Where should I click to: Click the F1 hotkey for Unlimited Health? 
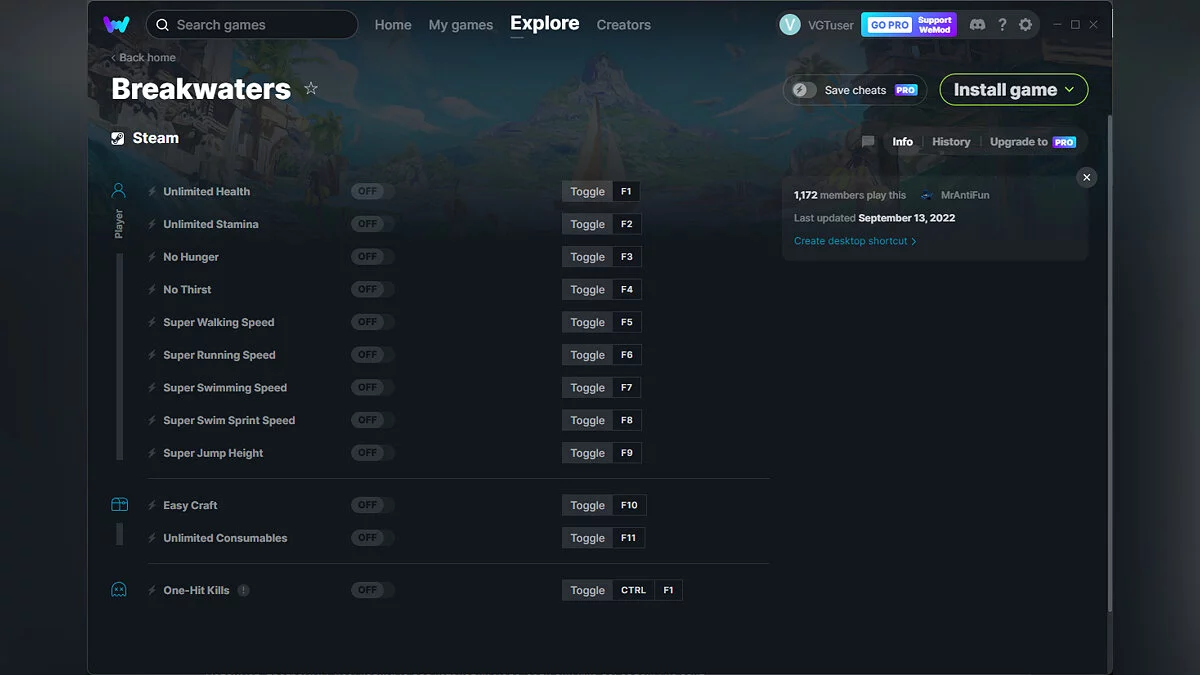(x=626, y=191)
